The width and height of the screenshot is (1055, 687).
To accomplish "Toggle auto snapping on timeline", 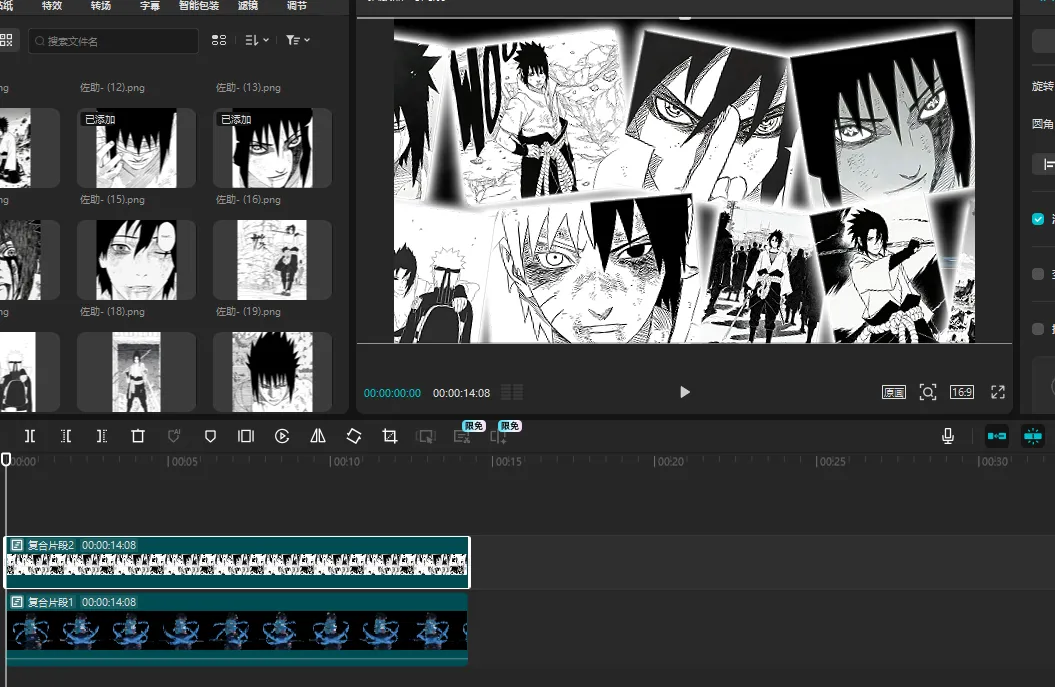I will (x=1033, y=436).
